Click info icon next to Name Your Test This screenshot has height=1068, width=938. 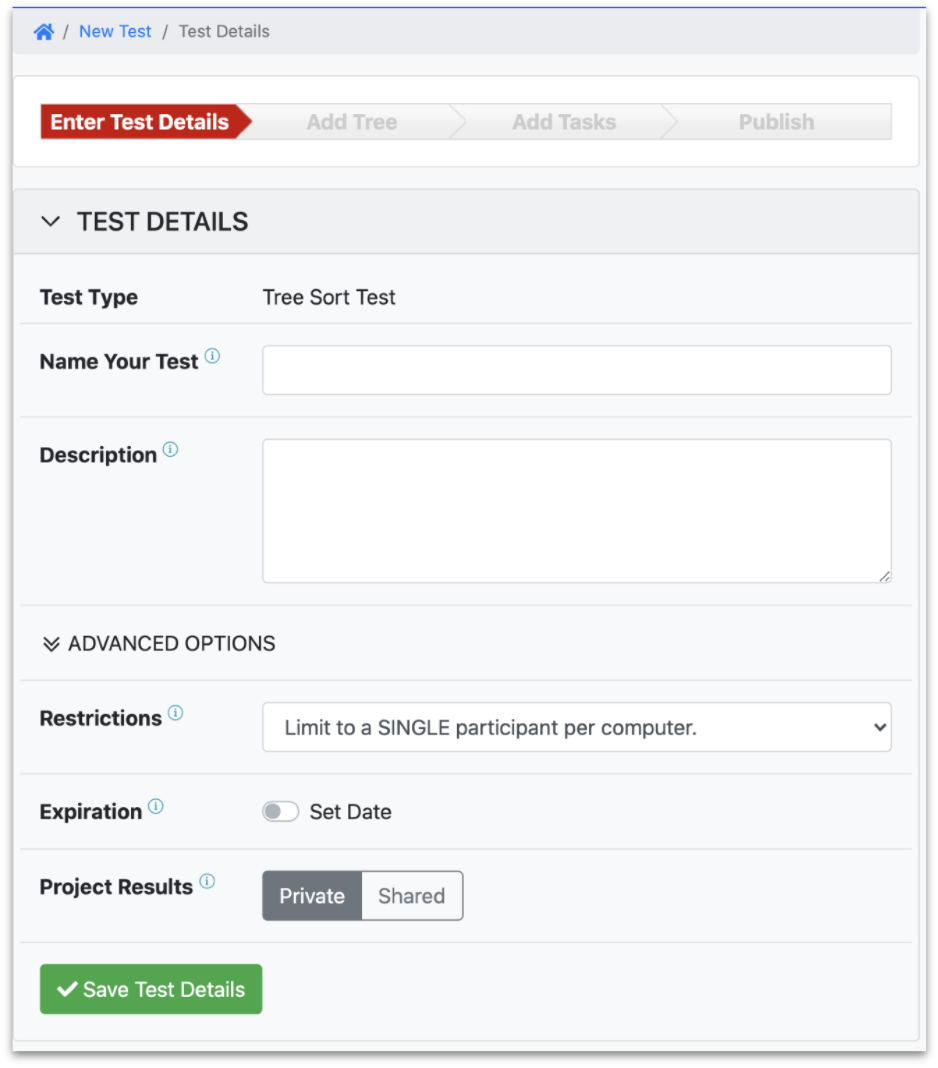pyautogui.click(x=212, y=356)
